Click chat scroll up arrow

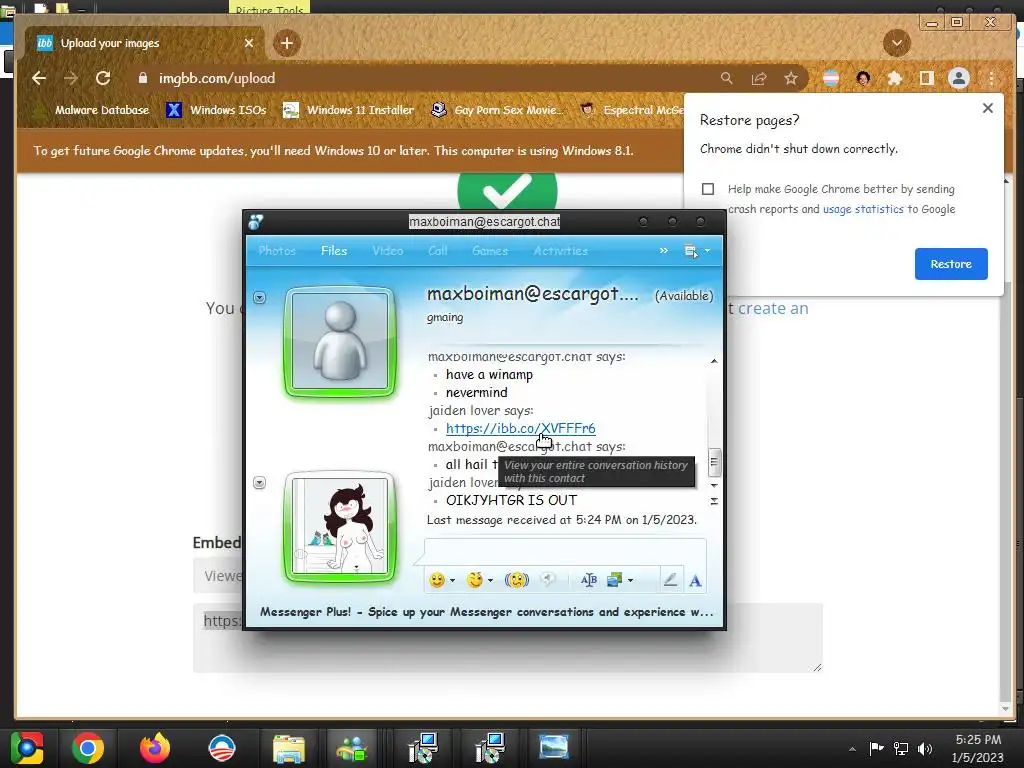point(714,361)
